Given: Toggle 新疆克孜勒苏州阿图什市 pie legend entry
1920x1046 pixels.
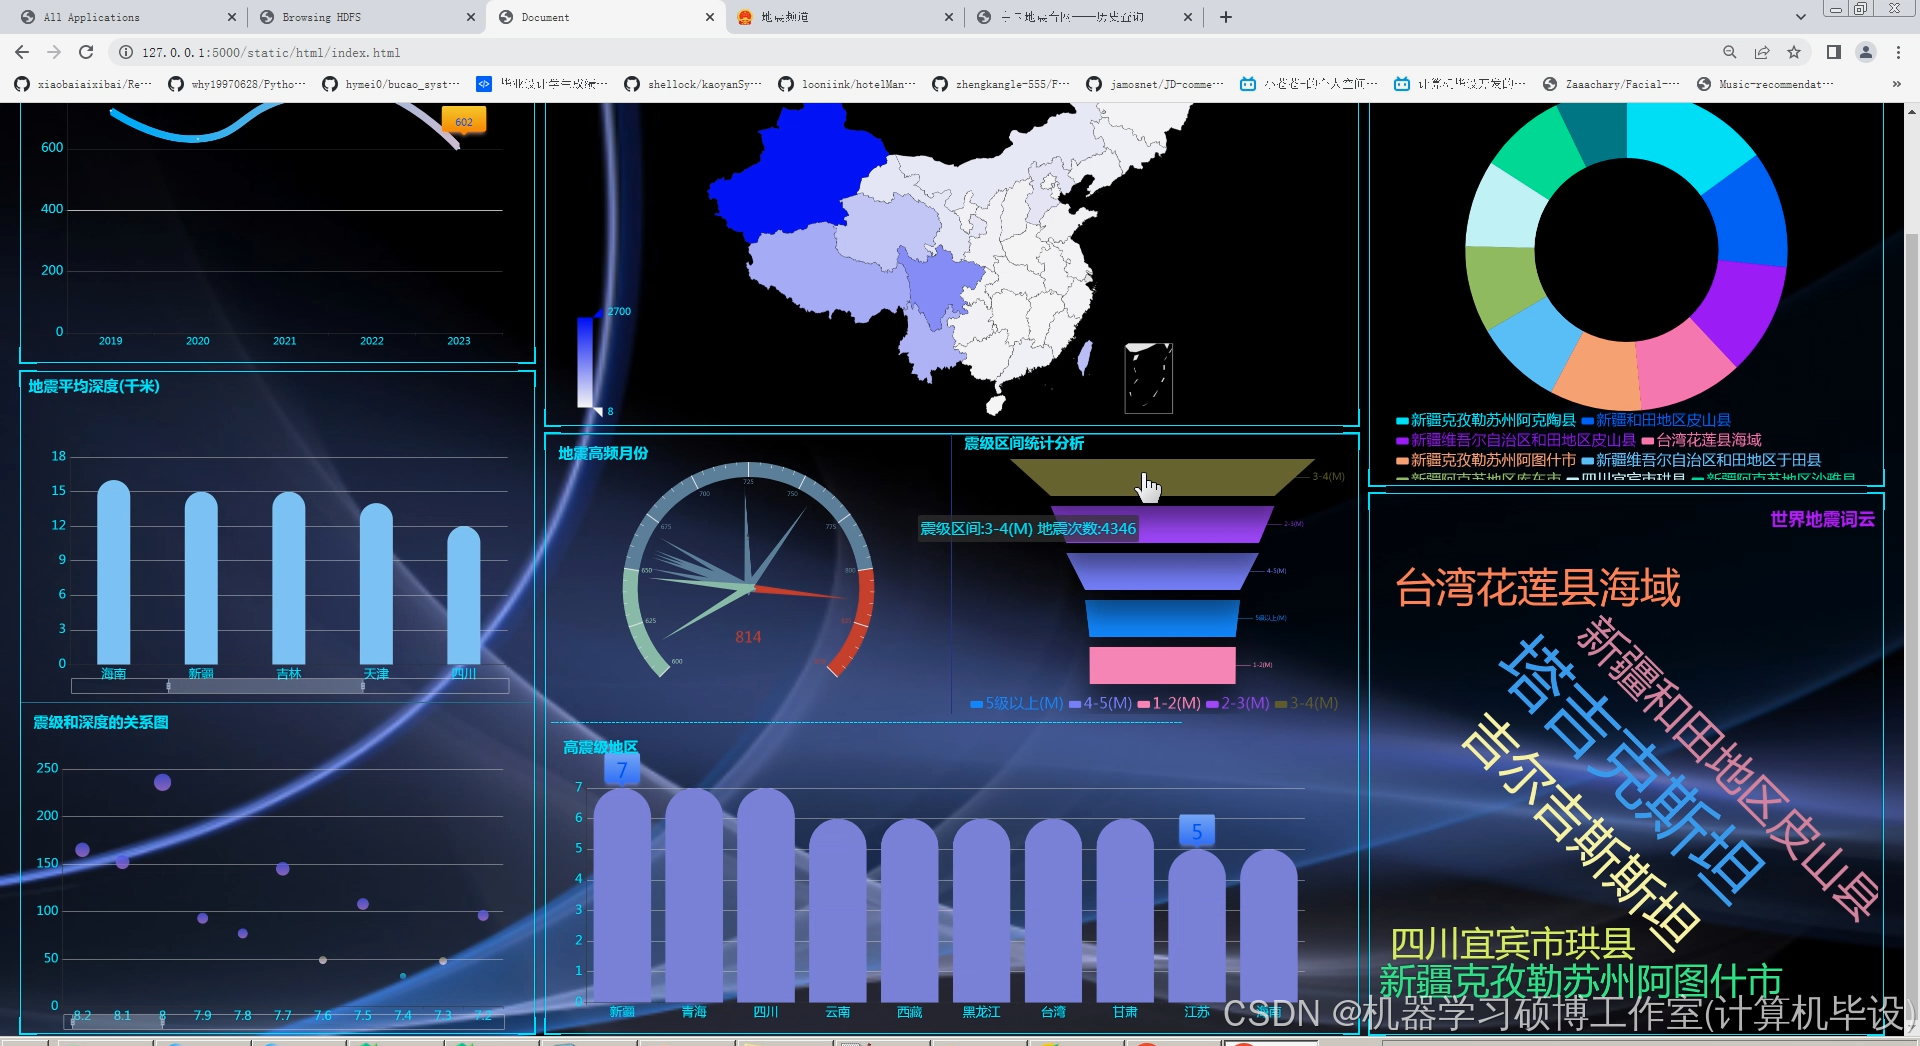Looking at the screenshot, I should (x=1486, y=460).
